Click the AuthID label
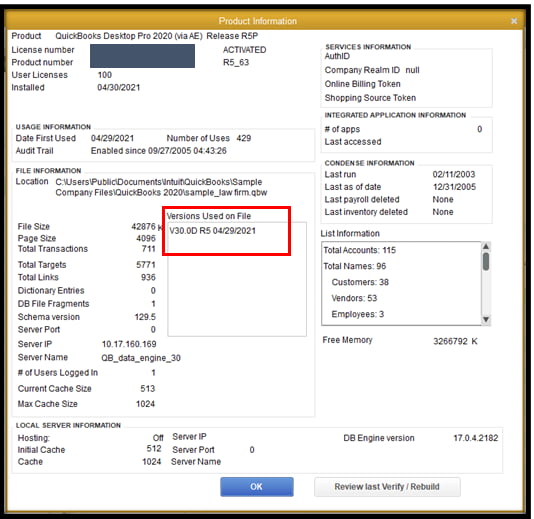This screenshot has width=534, height=519. [x=337, y=56]
